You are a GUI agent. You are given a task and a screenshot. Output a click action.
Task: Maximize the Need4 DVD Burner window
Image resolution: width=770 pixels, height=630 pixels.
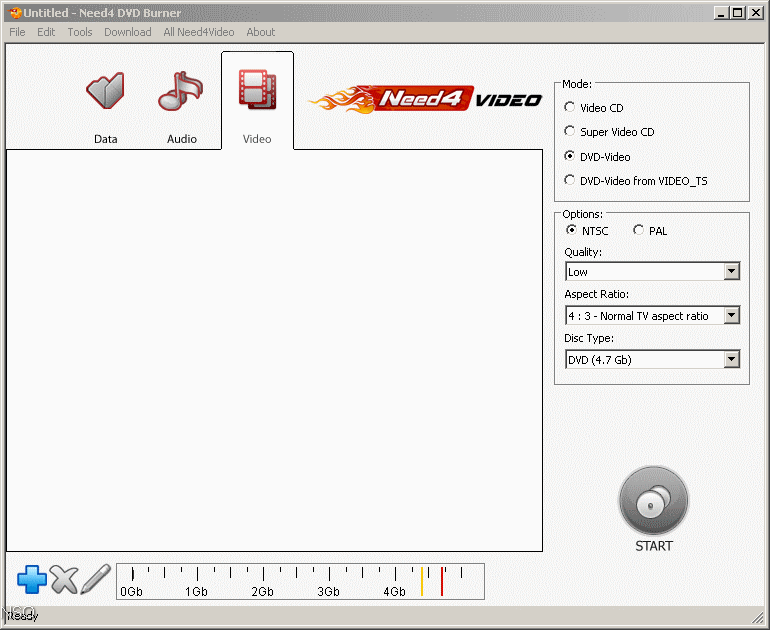point(738,13)
